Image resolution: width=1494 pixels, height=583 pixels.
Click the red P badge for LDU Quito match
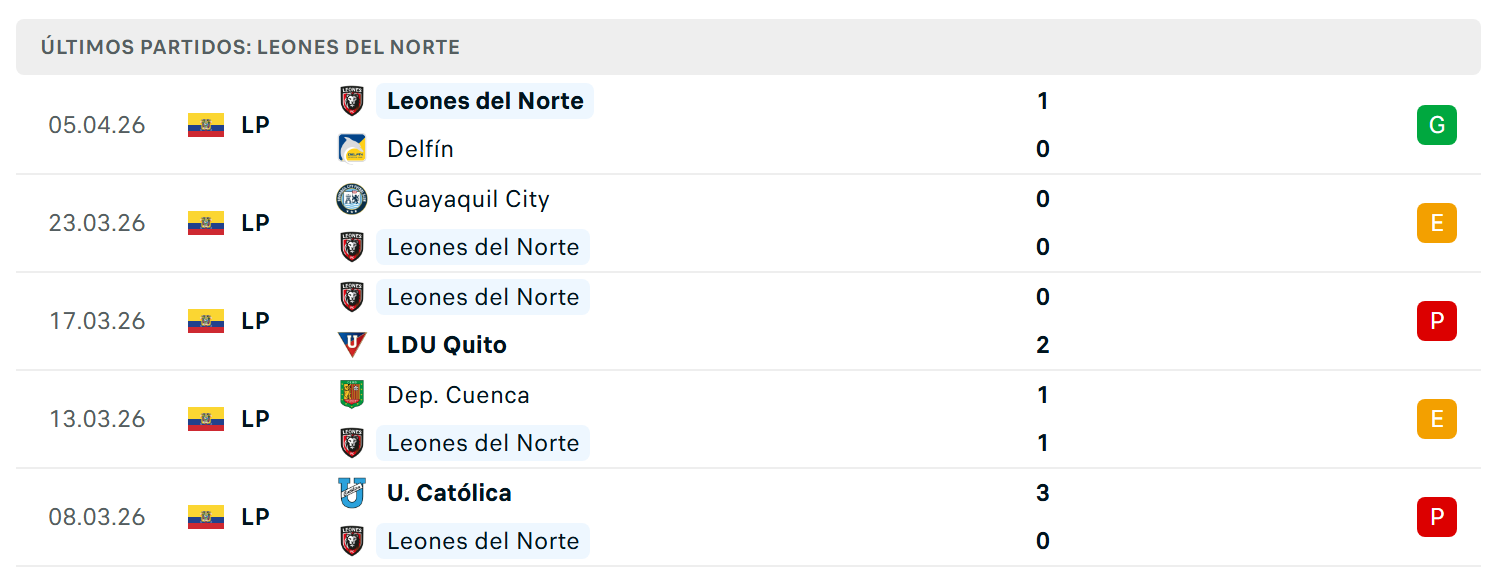1437,321
